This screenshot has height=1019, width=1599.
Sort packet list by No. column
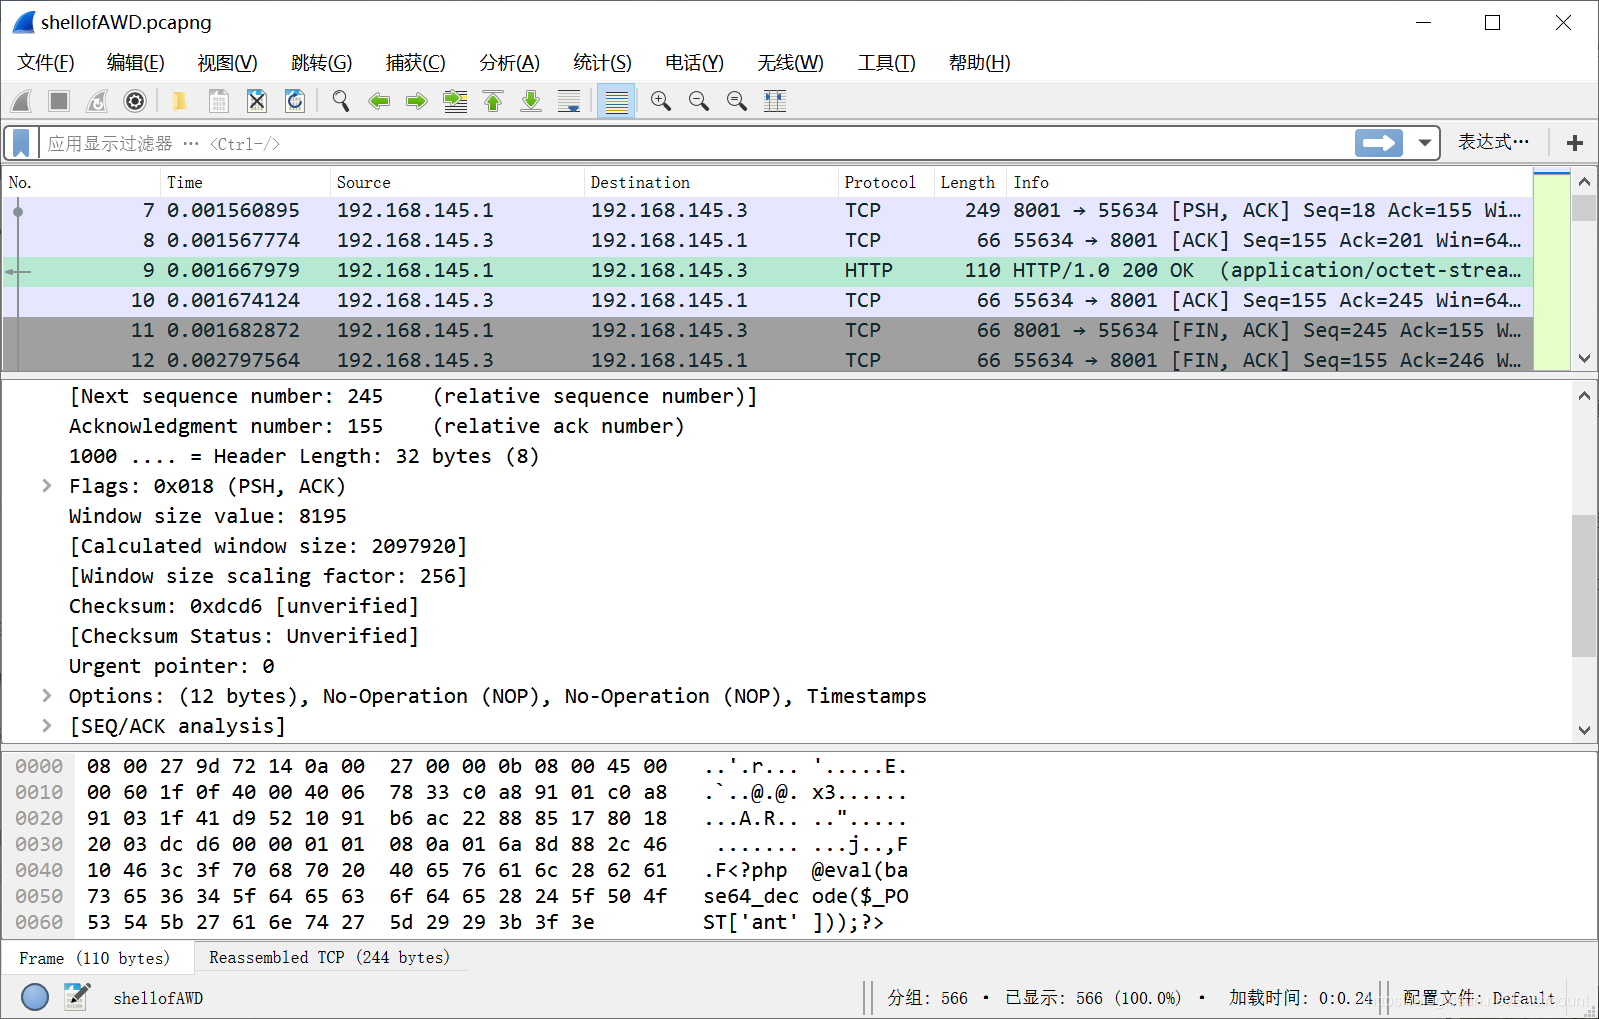click(x=82, y=182)
